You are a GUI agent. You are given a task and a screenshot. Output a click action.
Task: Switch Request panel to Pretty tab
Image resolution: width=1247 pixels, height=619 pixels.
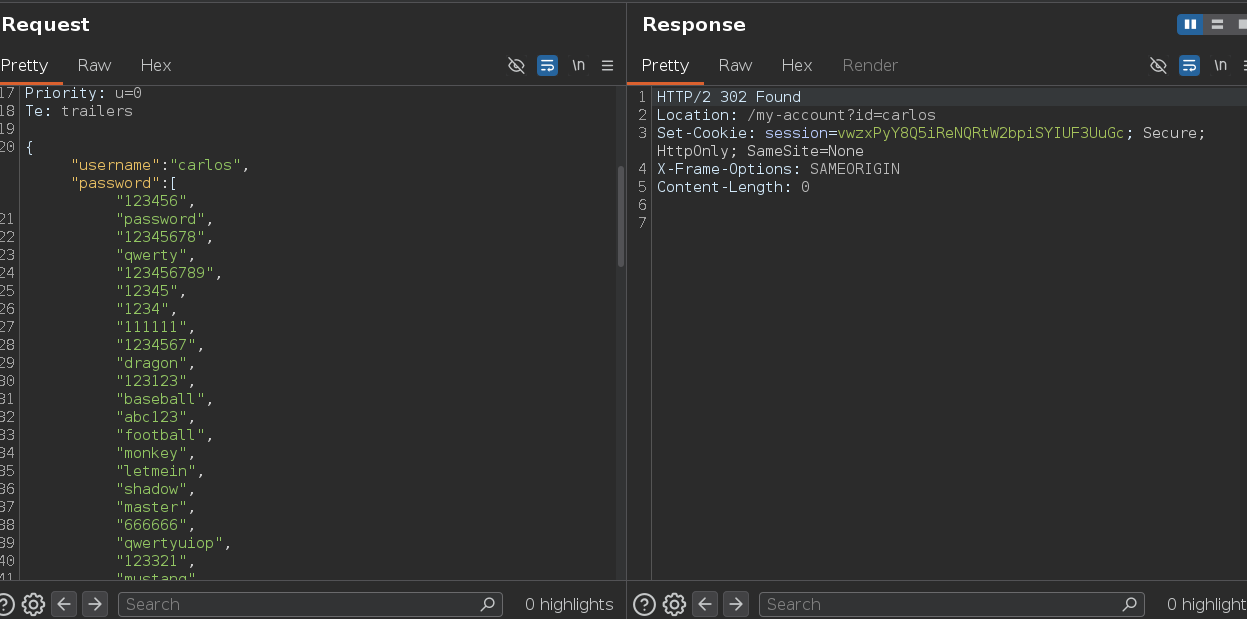click(24, 65)
